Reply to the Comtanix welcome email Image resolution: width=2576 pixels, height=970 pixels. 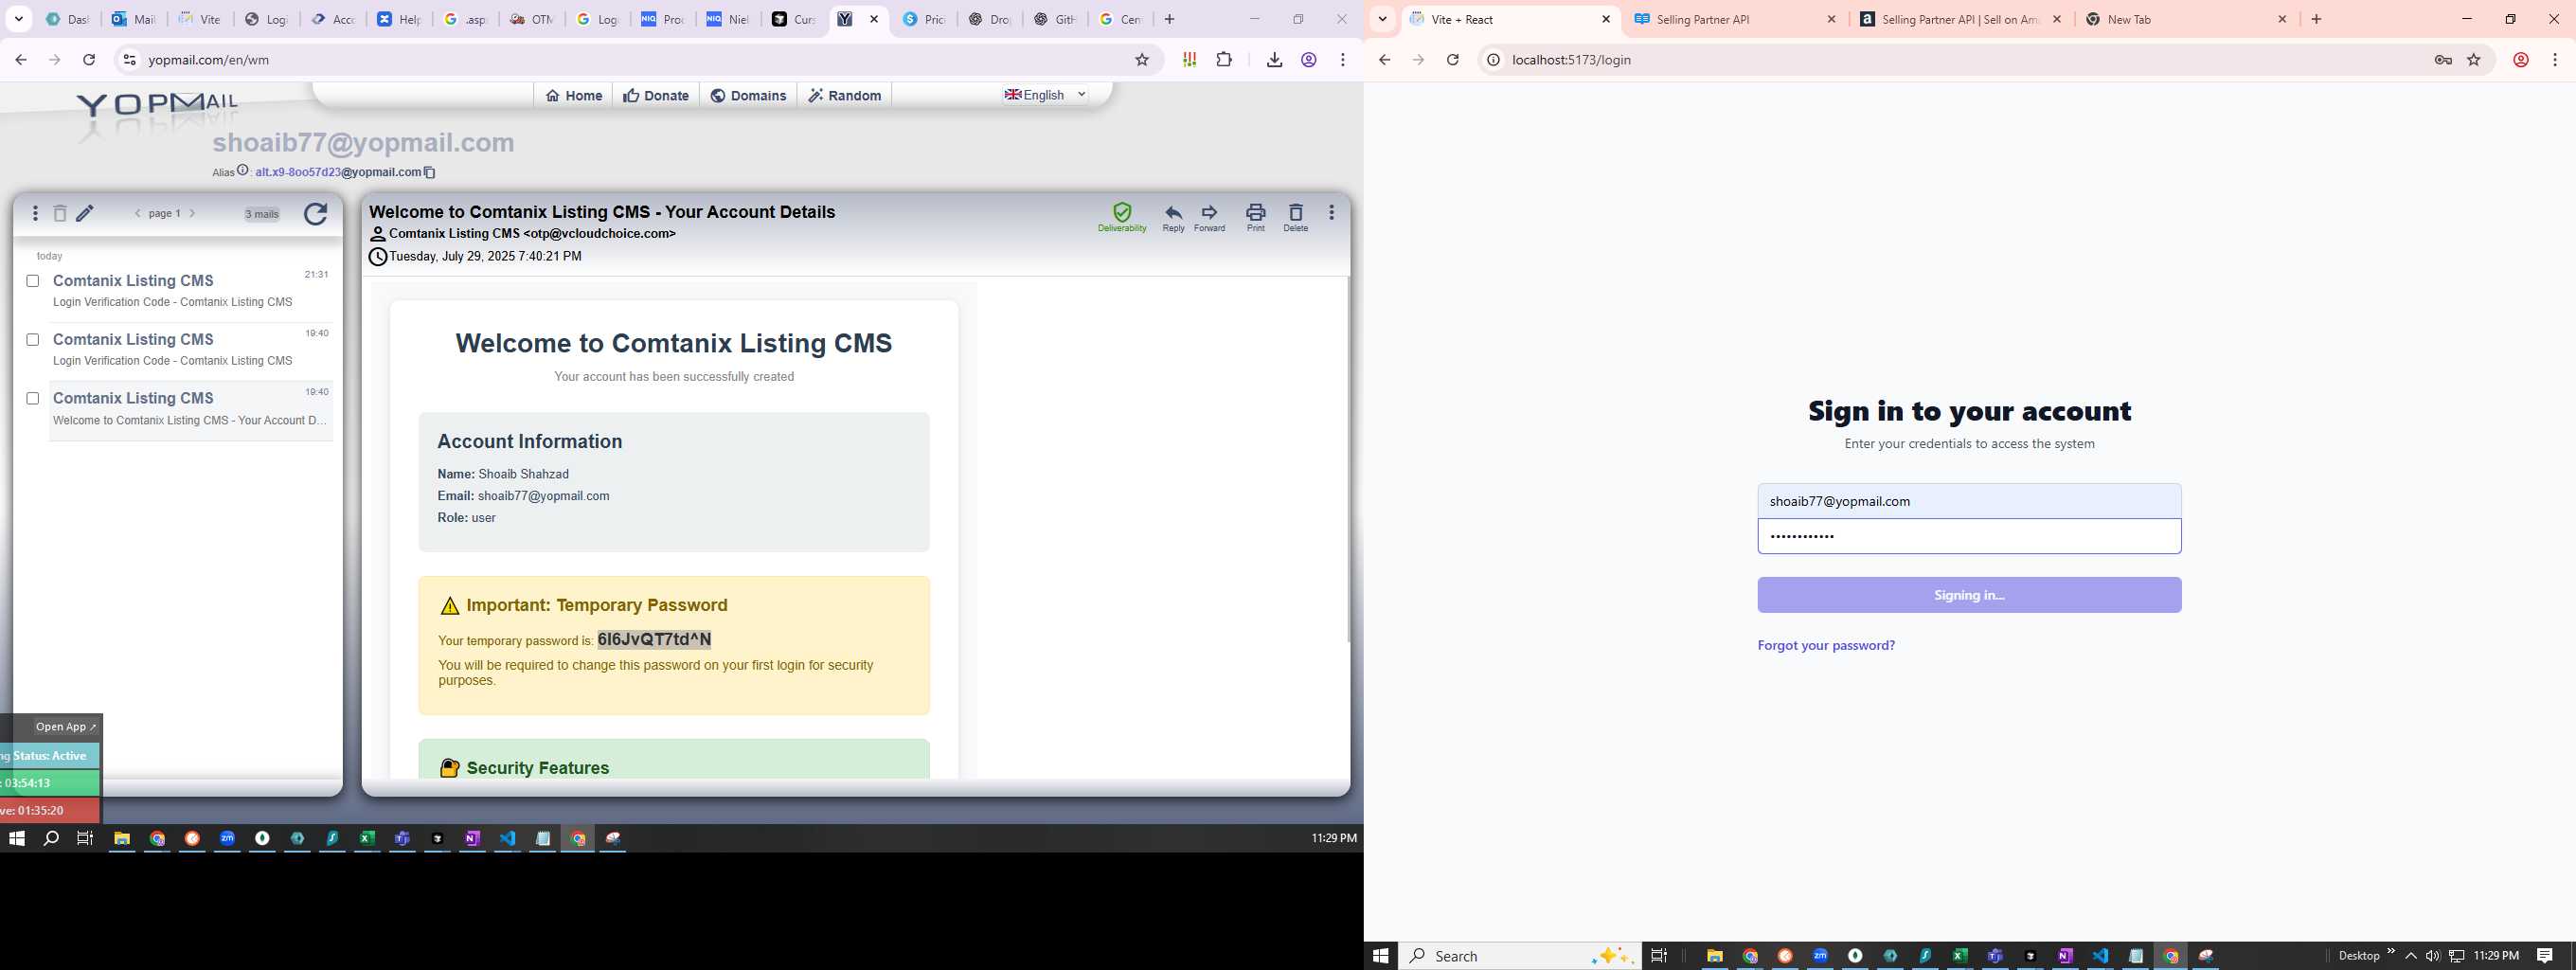pos(1173,217)
